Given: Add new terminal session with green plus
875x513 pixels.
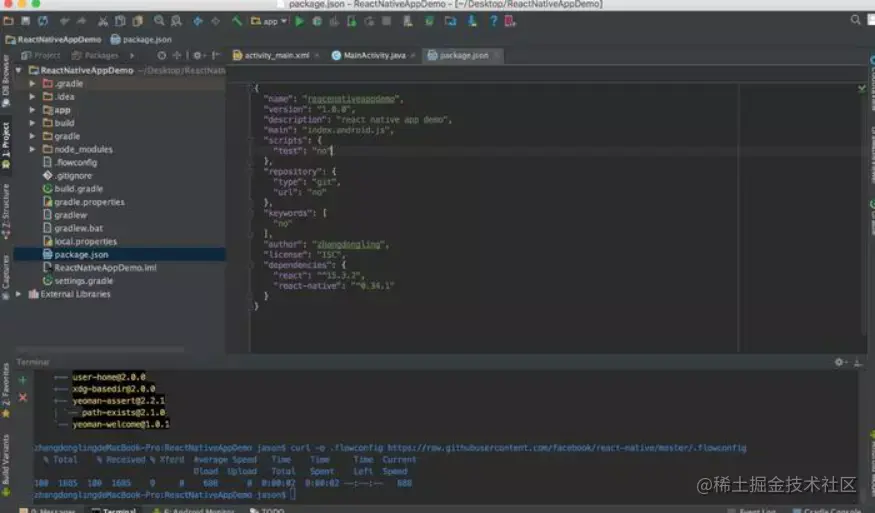Looking at the screenshot, I should pyautogui.click(x=23, y=380).
